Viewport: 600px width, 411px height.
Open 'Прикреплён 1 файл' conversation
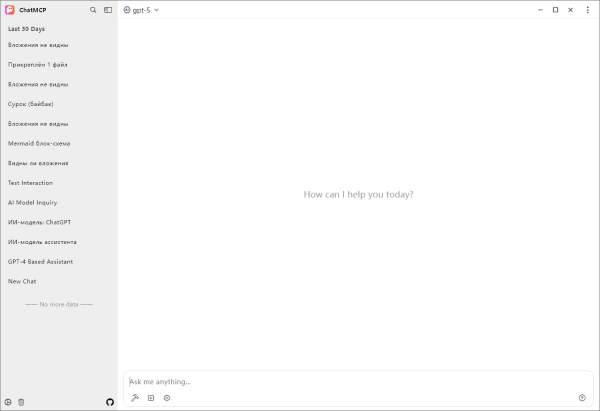click(x=38, y=65)
